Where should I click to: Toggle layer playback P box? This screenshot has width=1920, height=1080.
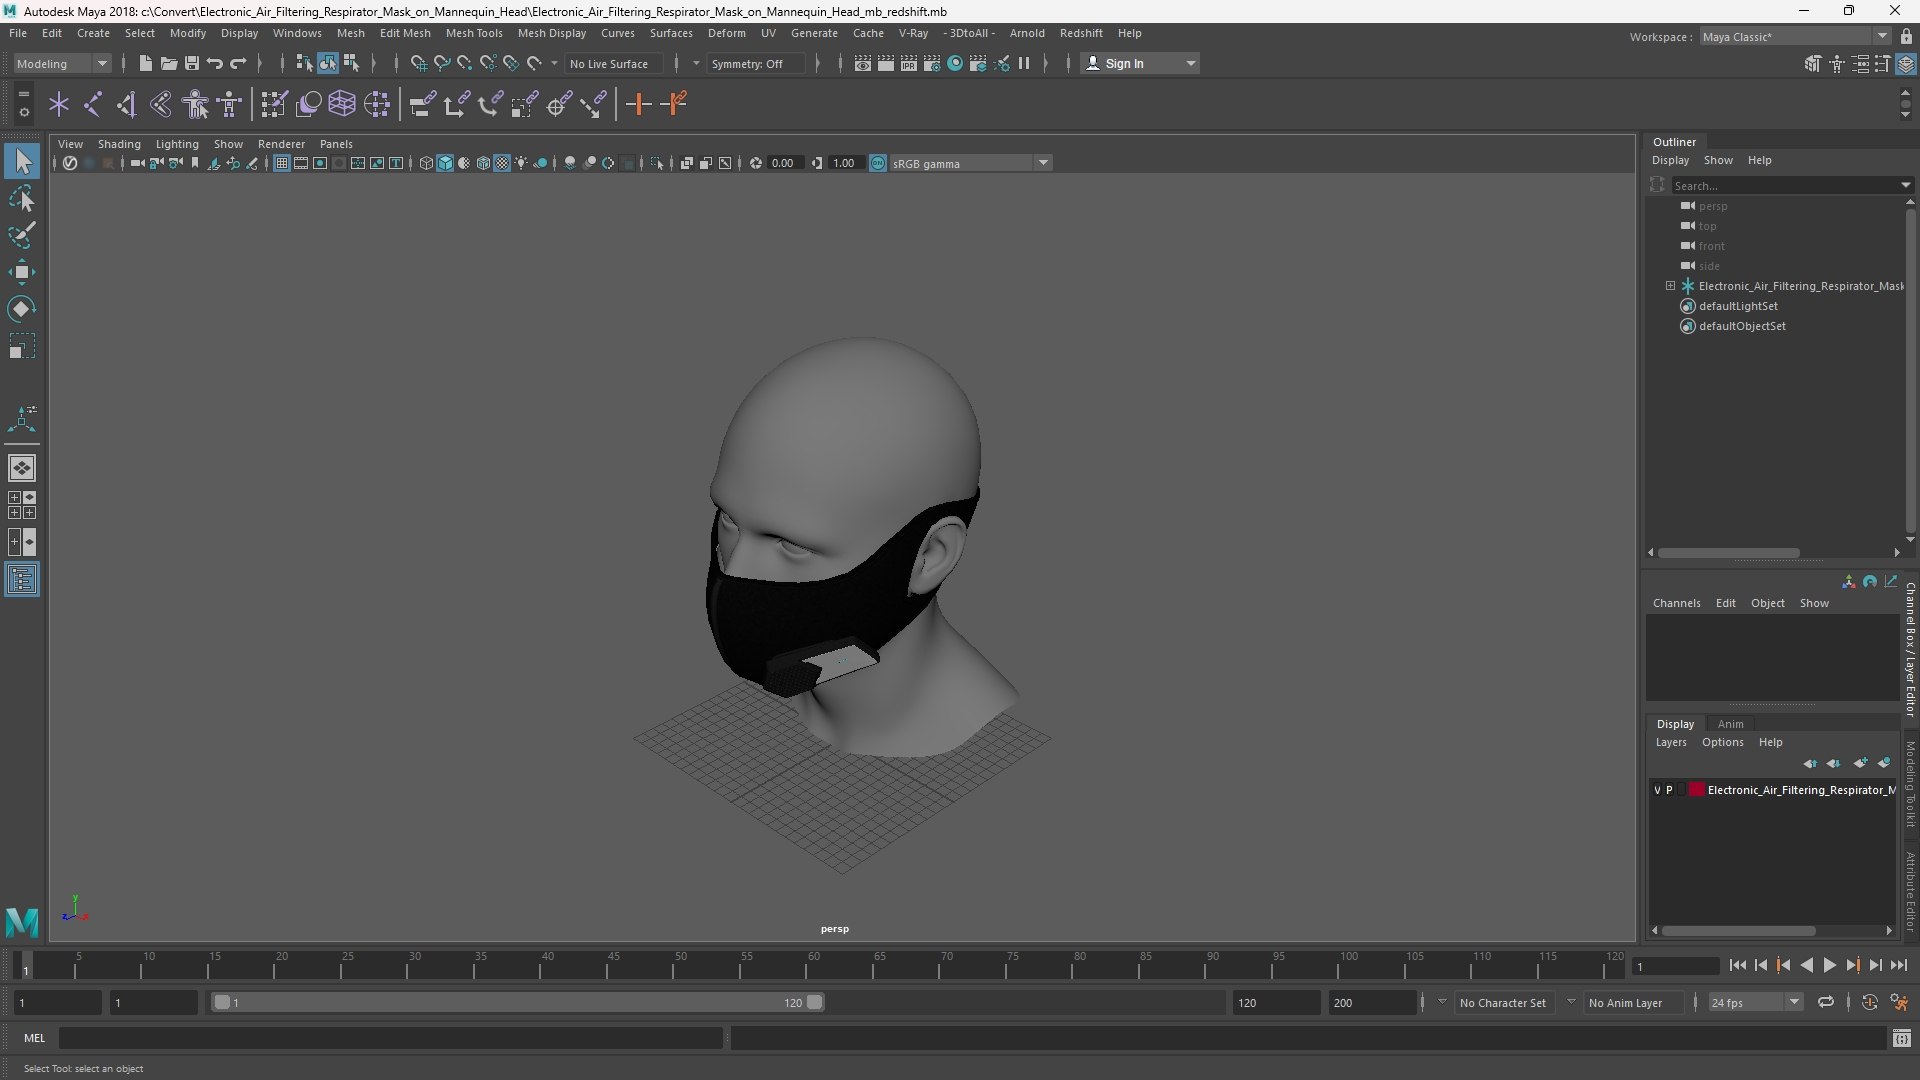(1669, 790)
